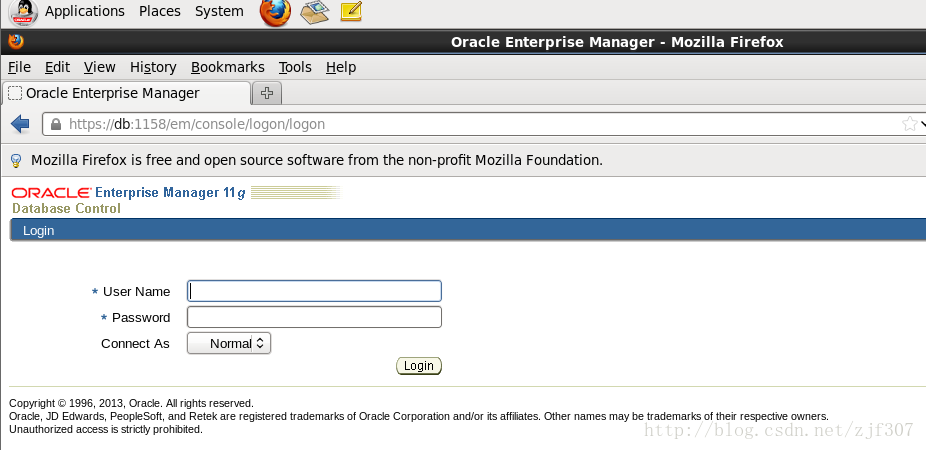Click the padlock icon in address bar
Screen dimensions: 926x450
56,125
